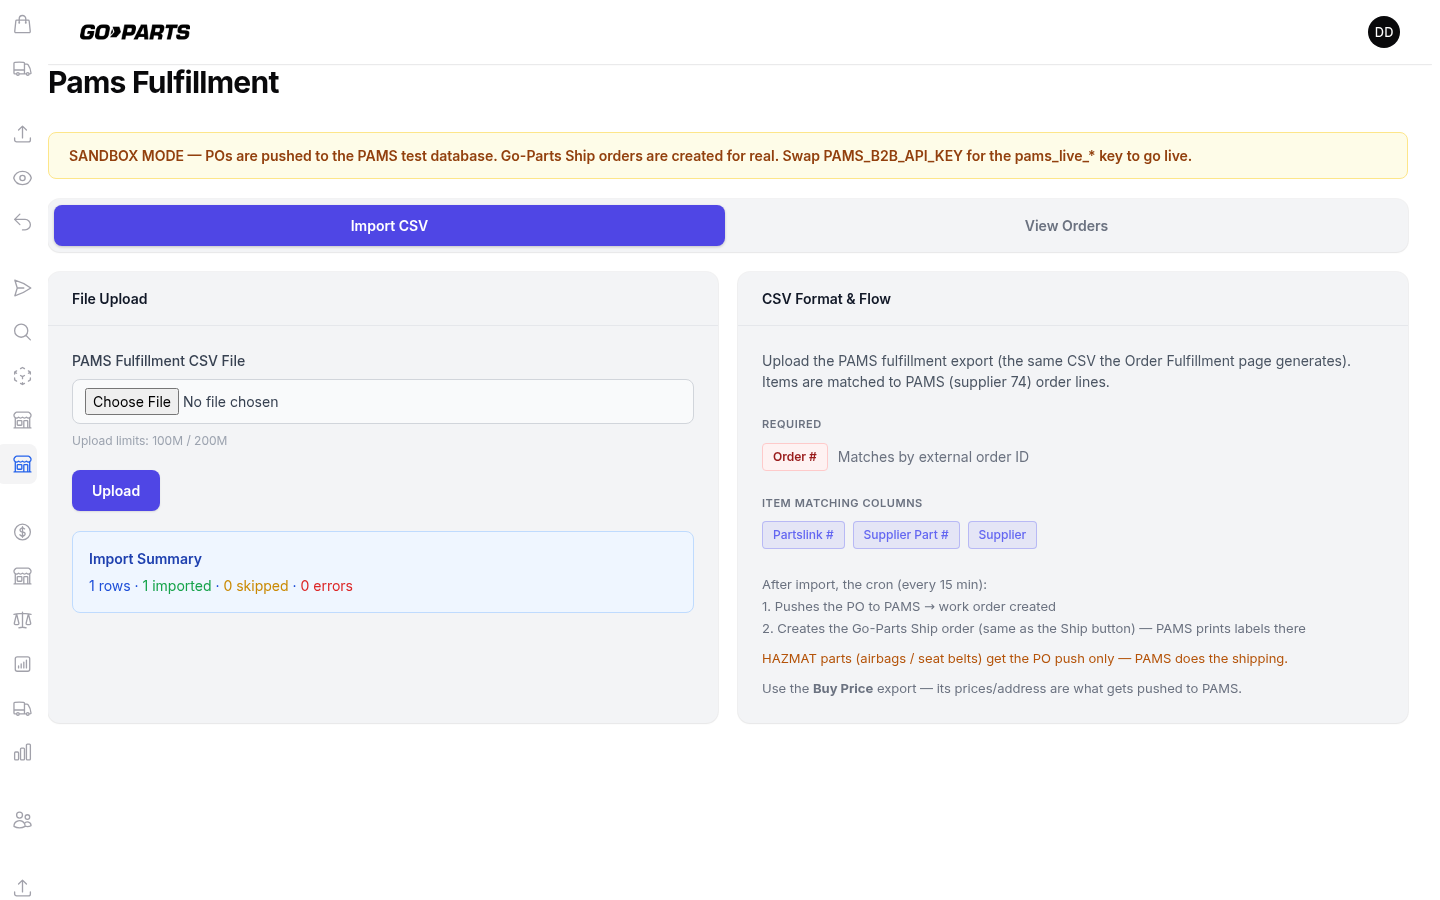Viewport: 1440px width, 900px height.
Task: Click the boxed chart report icon
Action: [22, 664]
